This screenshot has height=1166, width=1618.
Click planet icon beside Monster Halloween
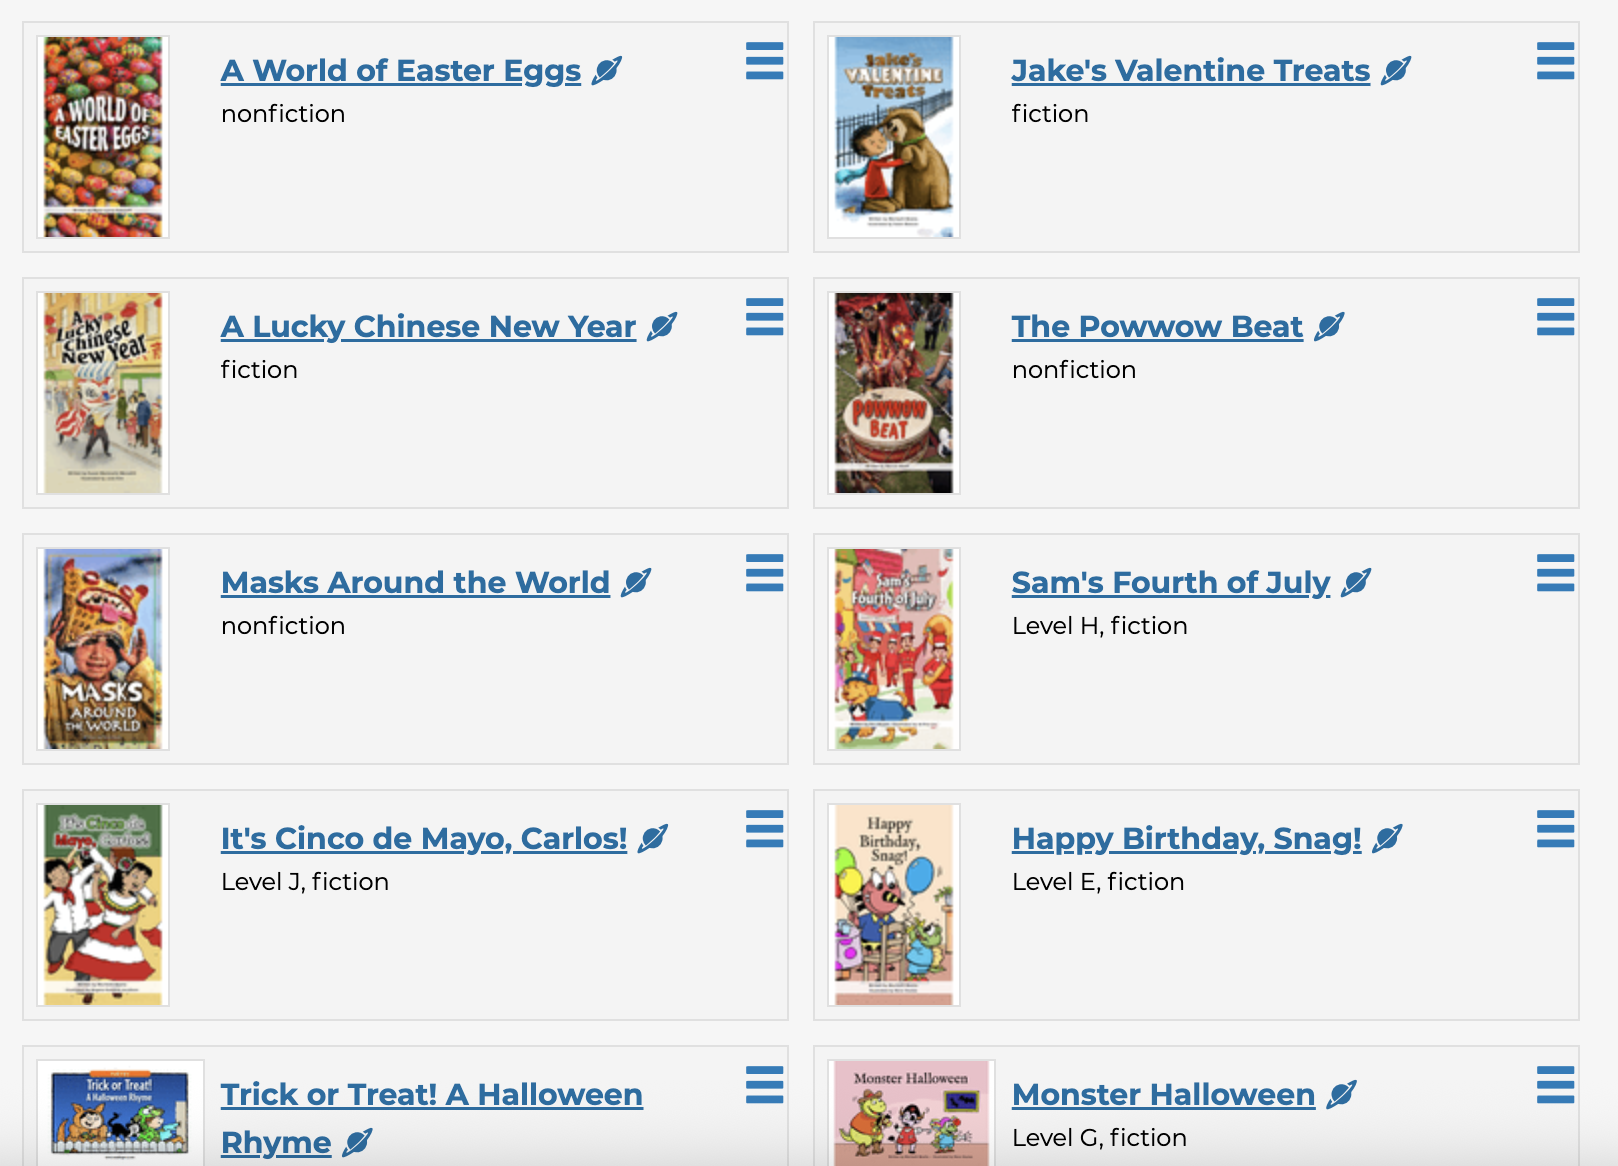click(1341, 1095)
